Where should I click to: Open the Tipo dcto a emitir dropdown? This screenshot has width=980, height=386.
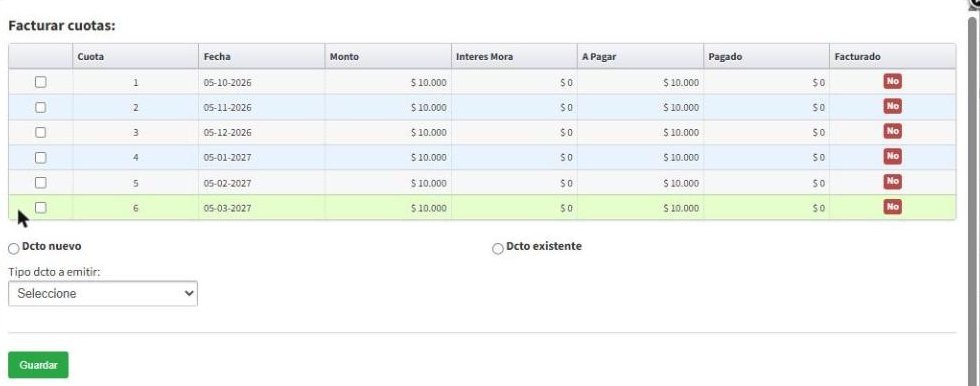coord(102,294)
